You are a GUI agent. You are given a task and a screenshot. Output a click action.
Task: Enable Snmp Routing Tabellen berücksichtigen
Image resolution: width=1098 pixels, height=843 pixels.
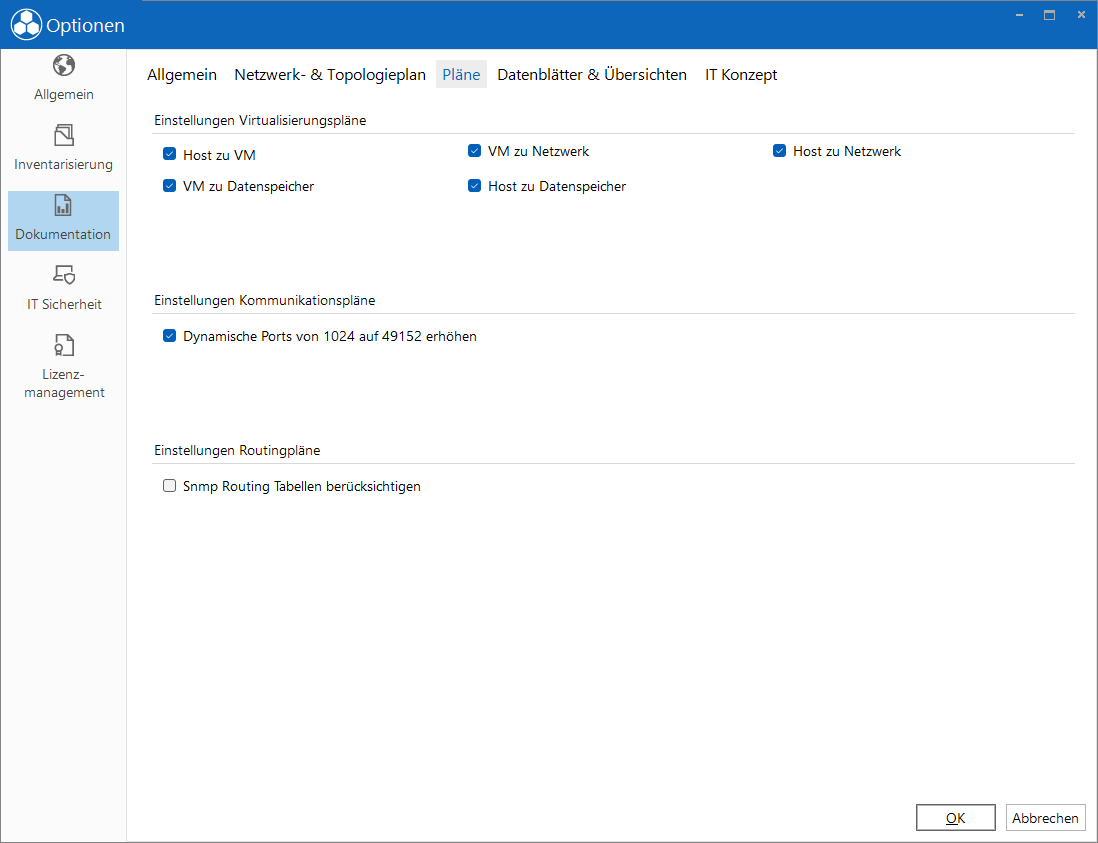[x=169, y=485]
